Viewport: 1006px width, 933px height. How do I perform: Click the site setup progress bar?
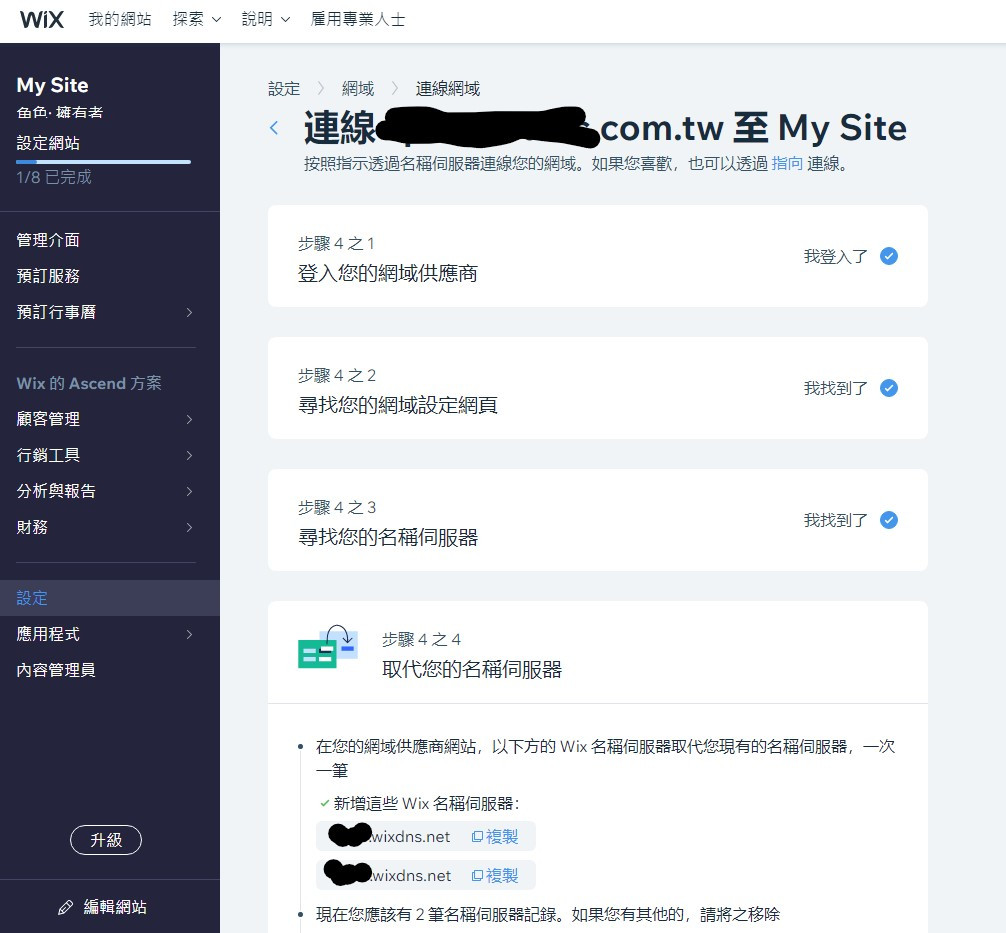point(103,162)
